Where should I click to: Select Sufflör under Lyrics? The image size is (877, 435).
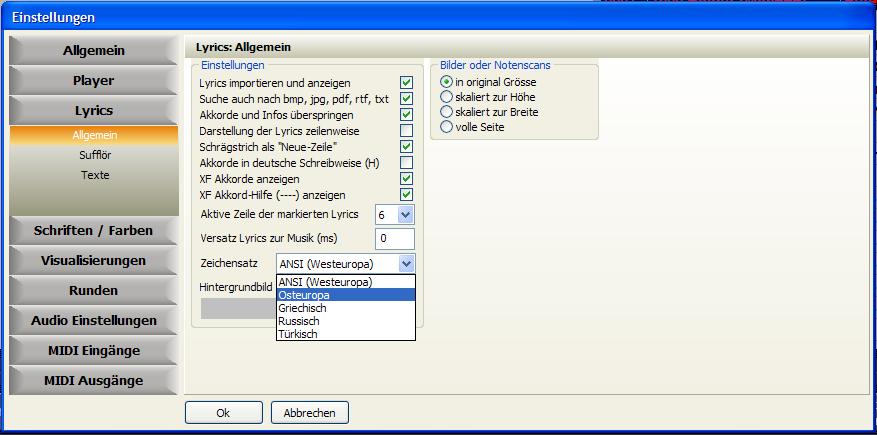point(94,155)
